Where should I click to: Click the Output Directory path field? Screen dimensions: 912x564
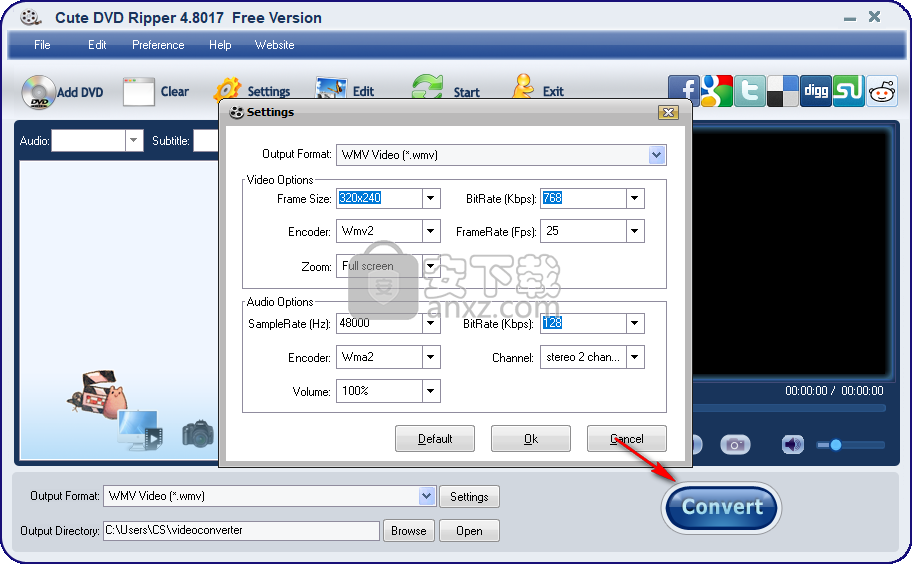241,530
